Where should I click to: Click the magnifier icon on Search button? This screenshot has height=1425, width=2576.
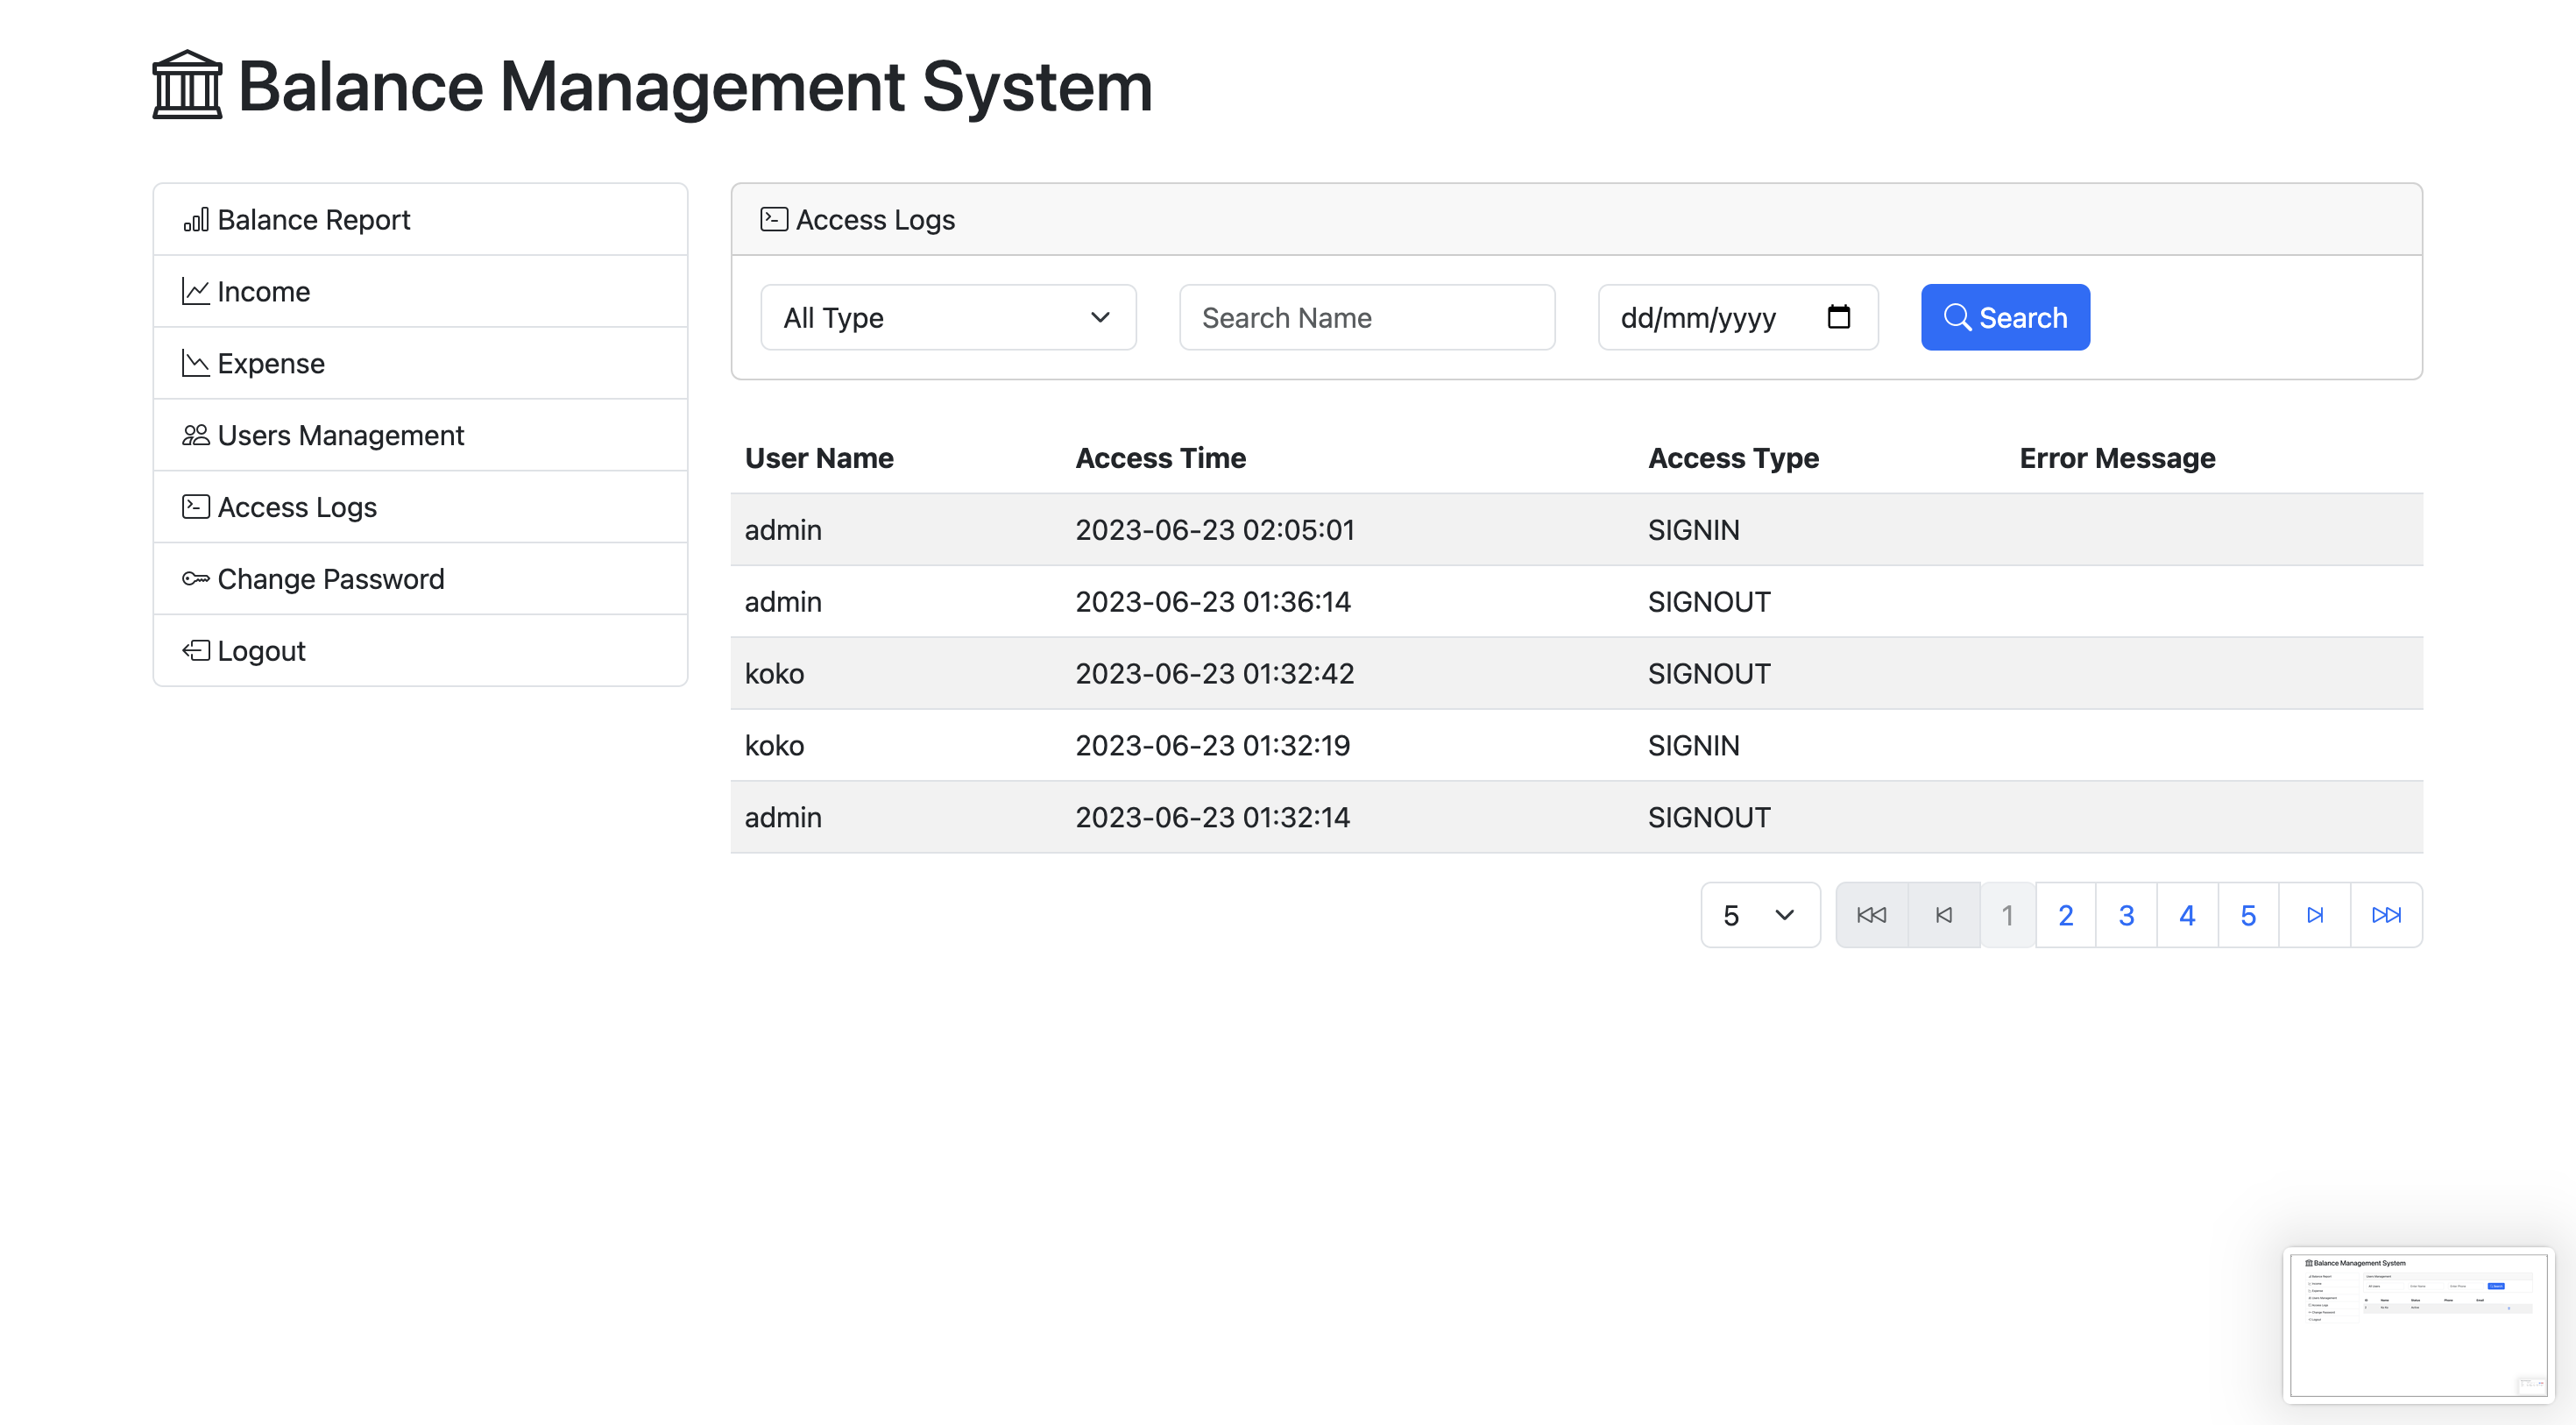1957,317
